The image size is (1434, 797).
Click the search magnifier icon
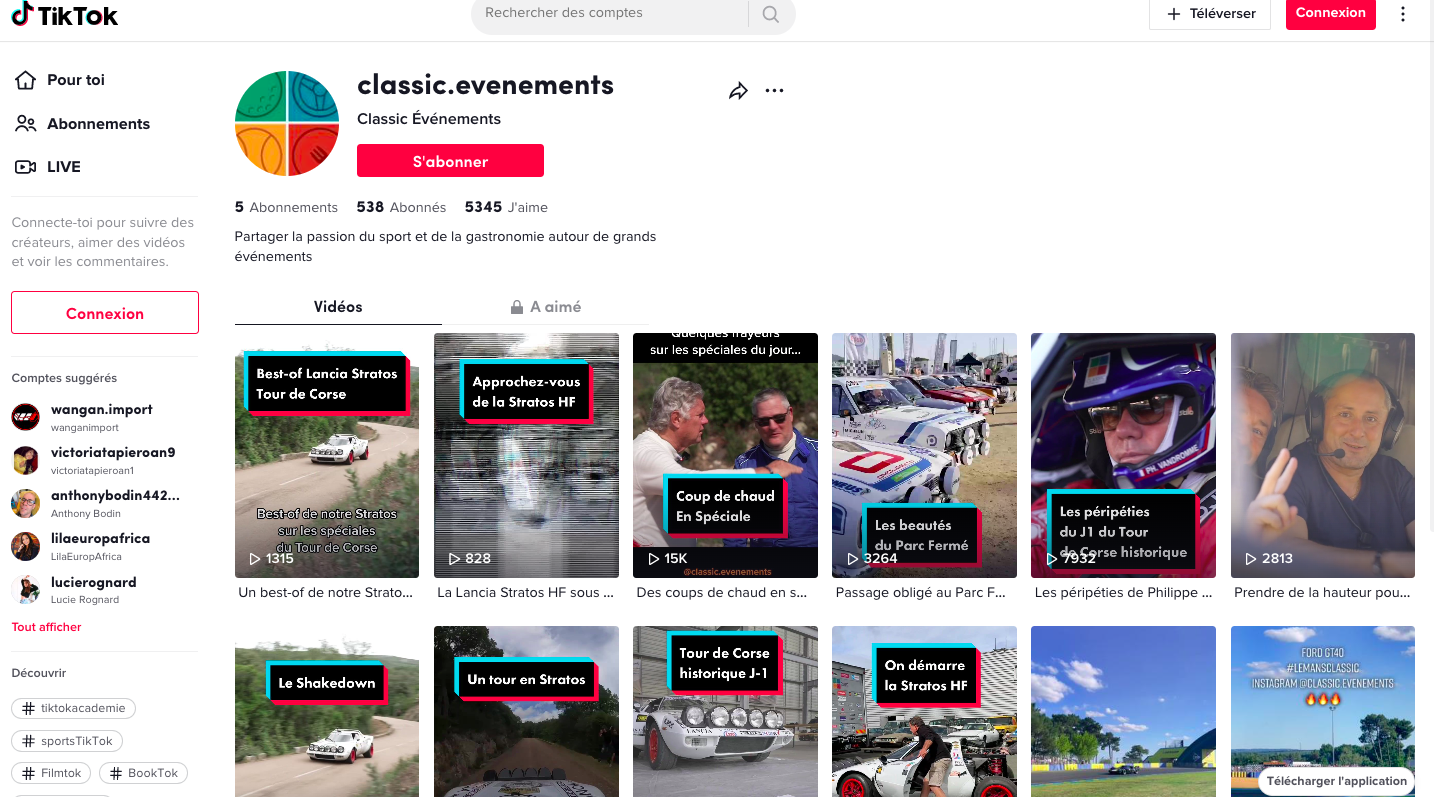click(770, 14)
